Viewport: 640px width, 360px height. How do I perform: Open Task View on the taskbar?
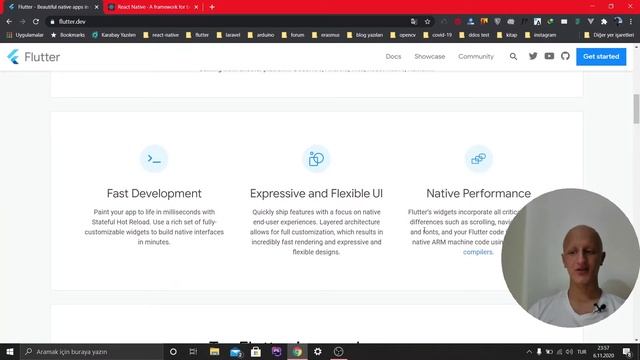[x=193, y=351]
